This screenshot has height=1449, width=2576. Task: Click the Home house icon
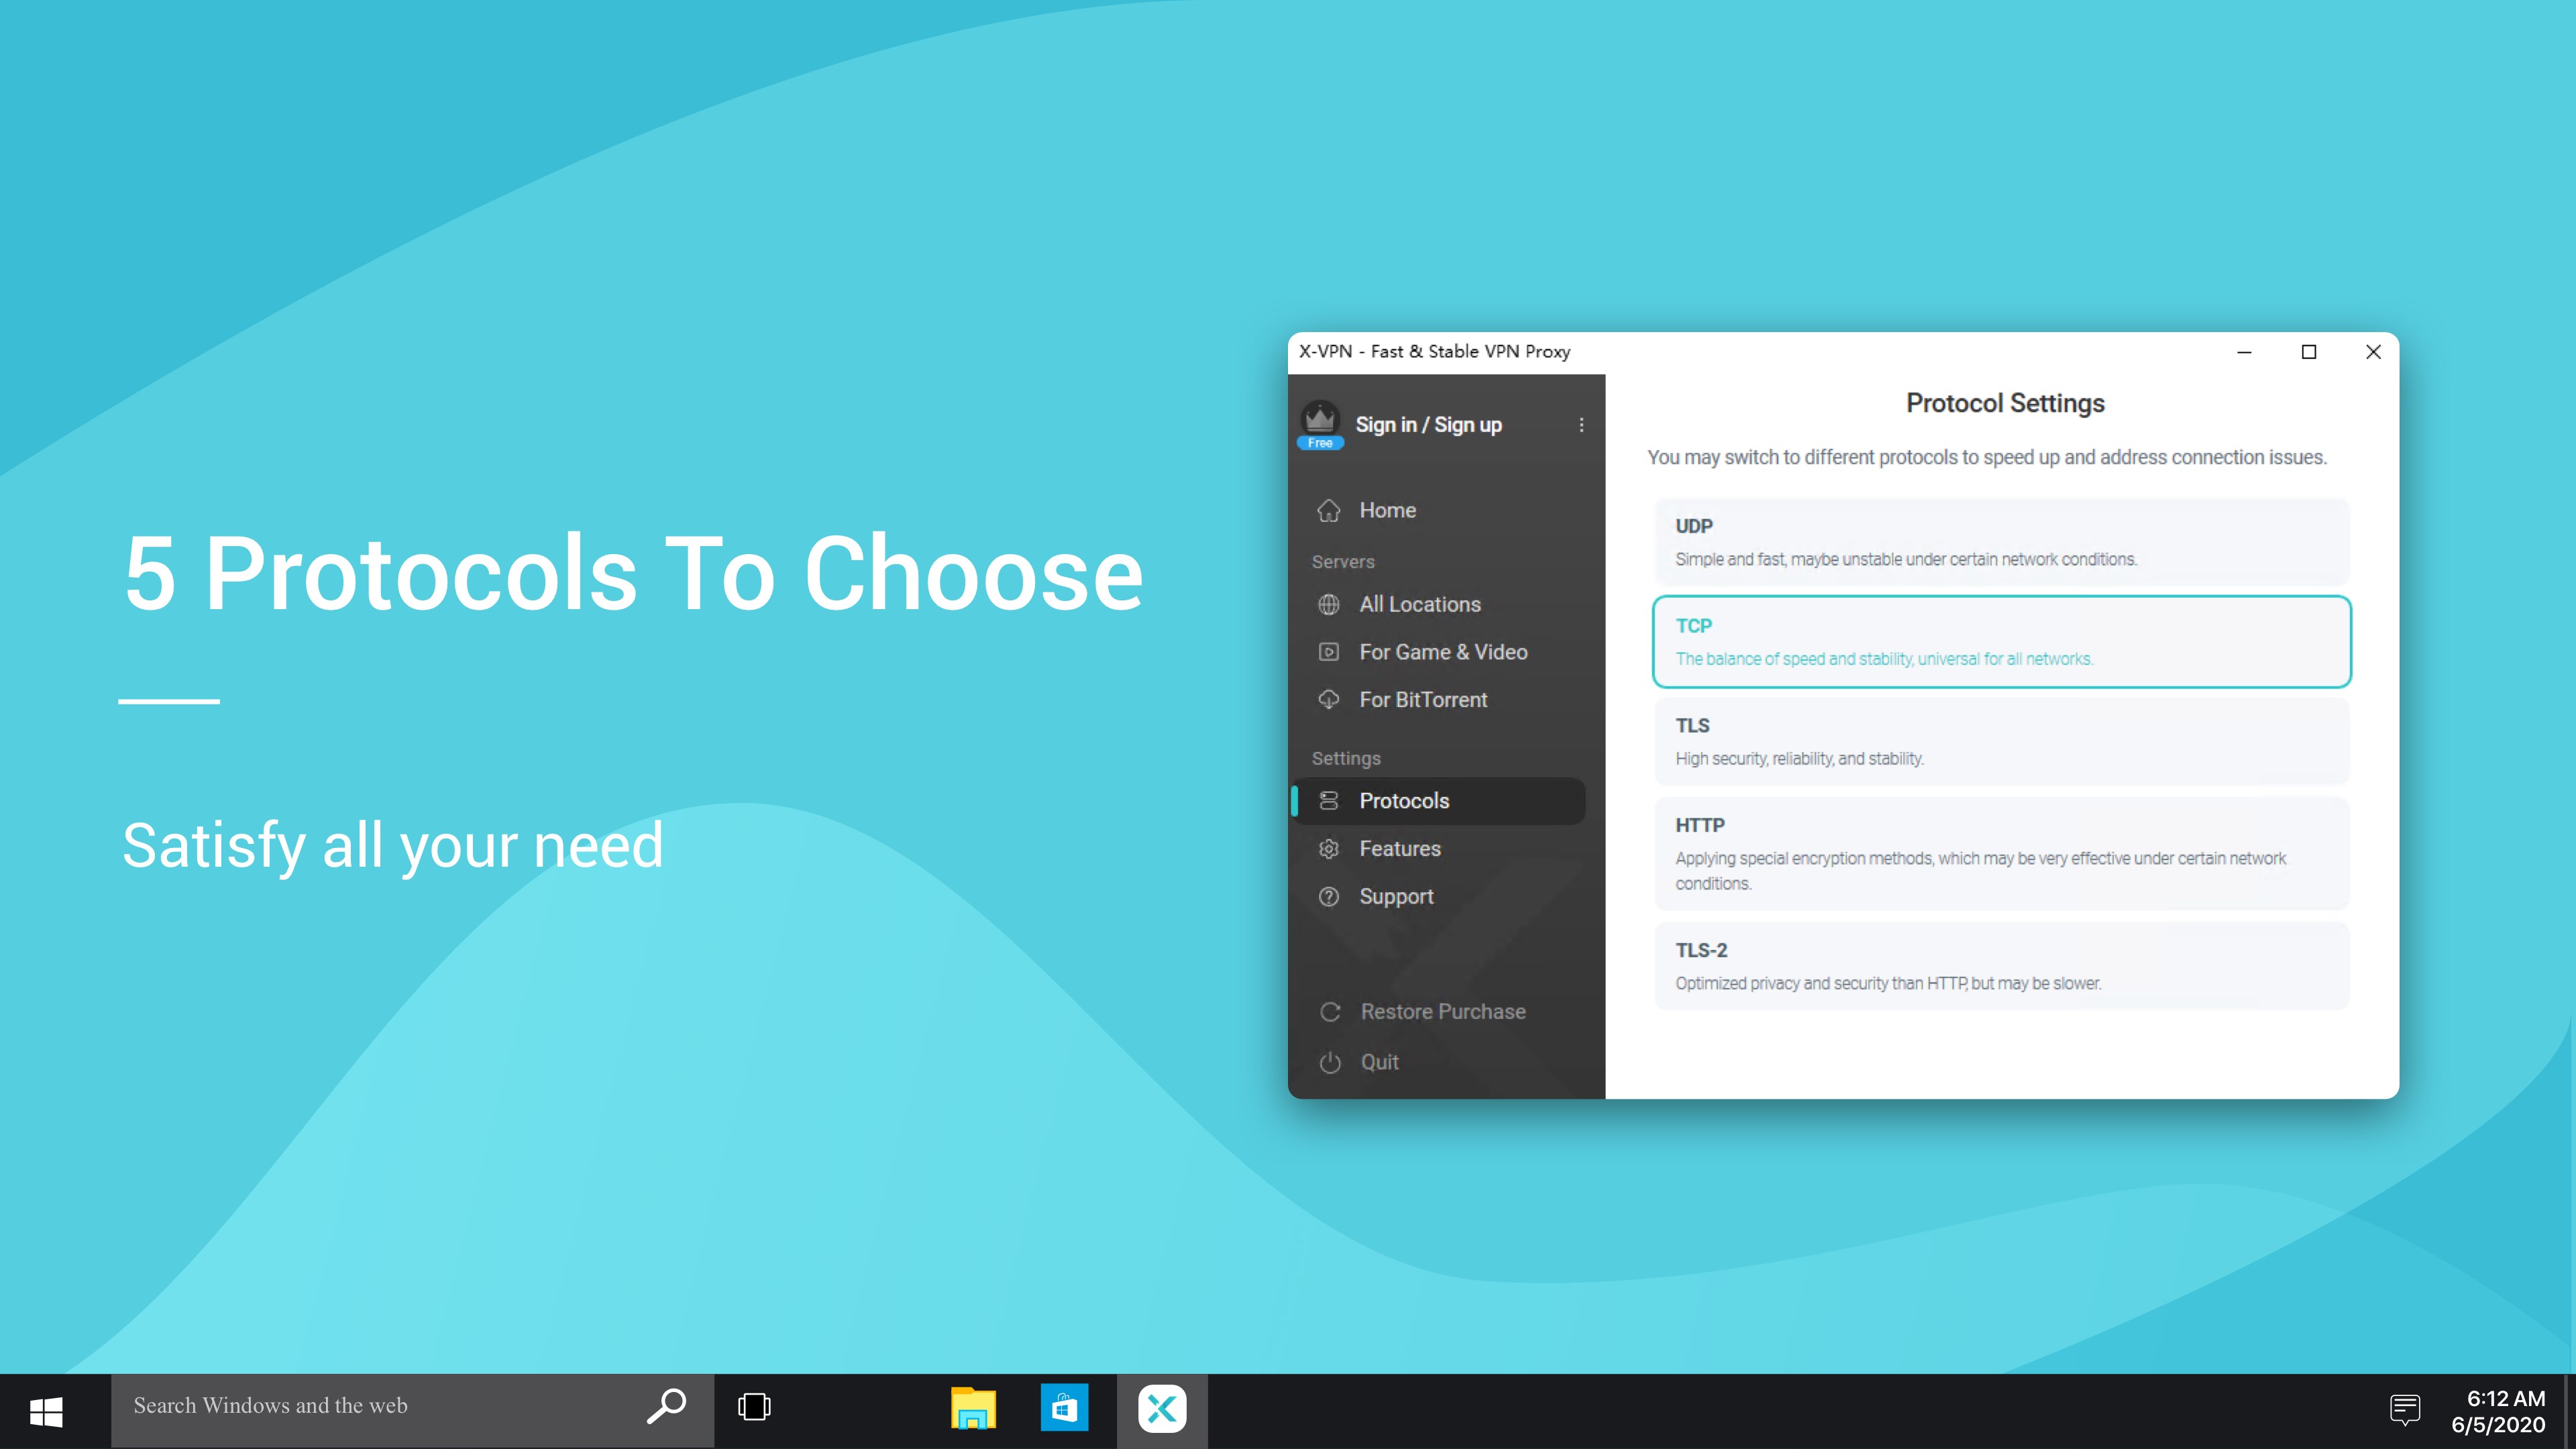tap(1328, 510)
